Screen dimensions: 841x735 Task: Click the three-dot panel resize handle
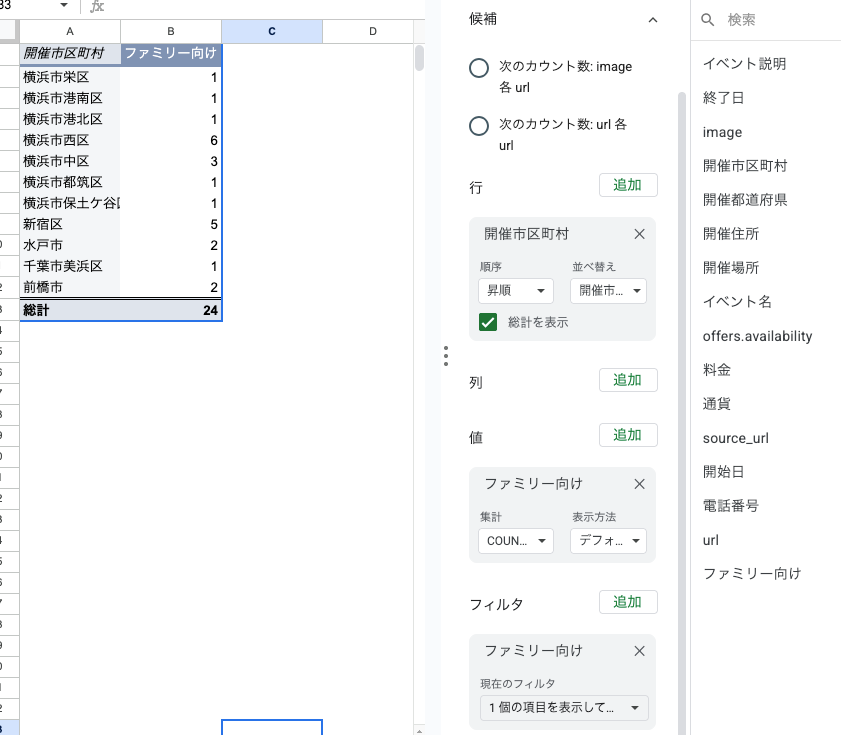445,356
